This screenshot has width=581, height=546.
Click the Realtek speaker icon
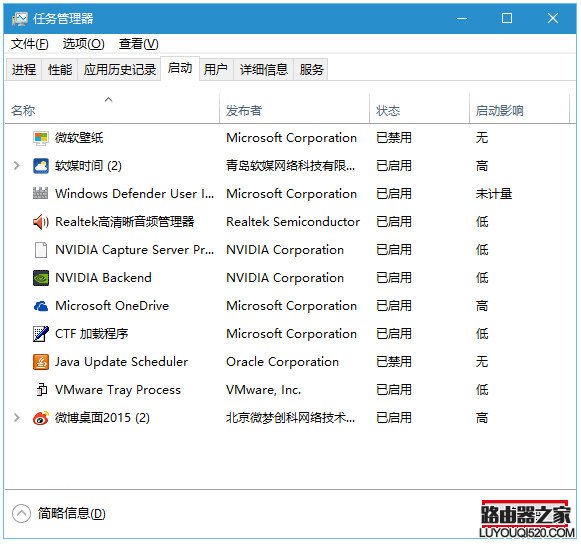tap(40, 222)
